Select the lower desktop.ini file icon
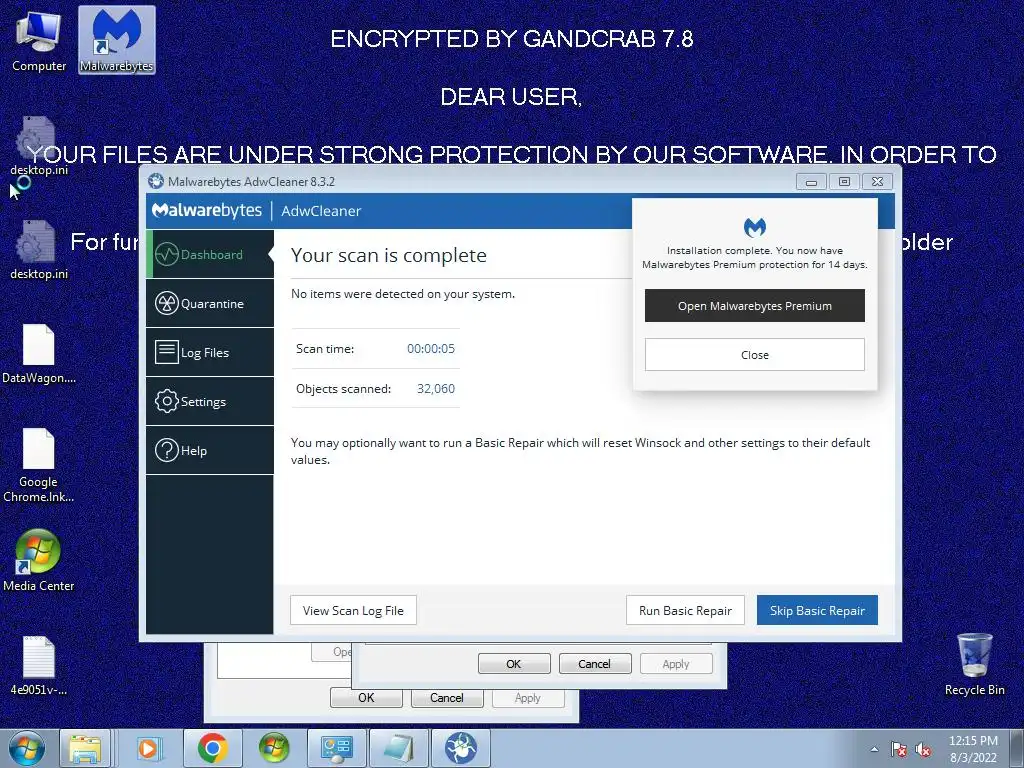This screenshot has height=768, width=1024. pyautogui.click(x=39, y=250)
